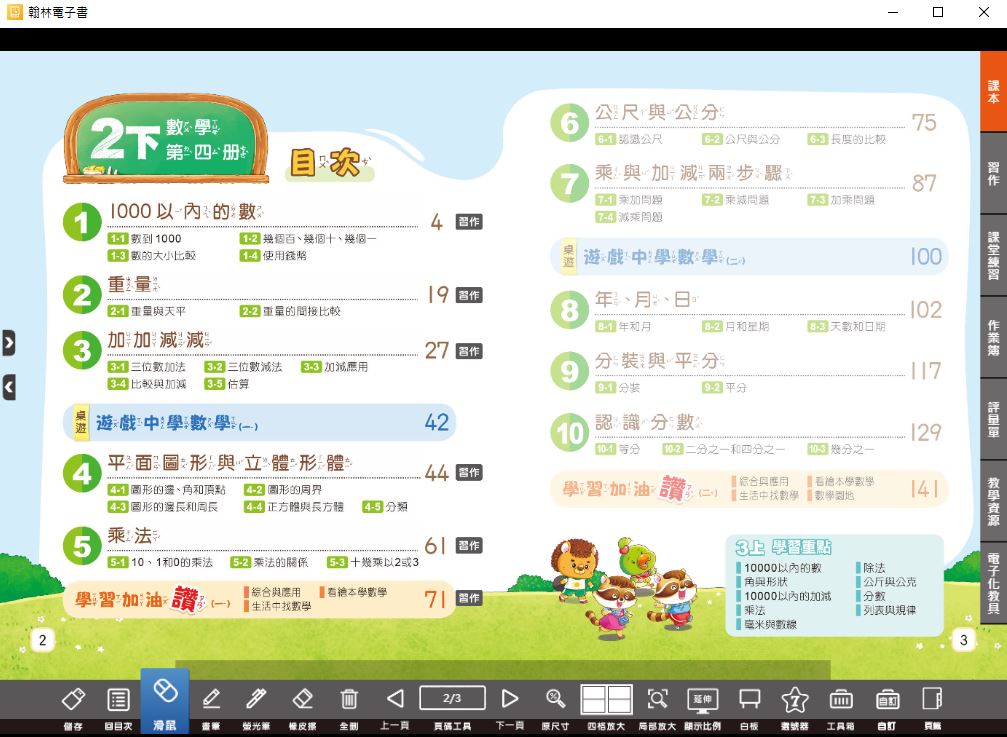The width and height of the screenshot is (1007, 737).
Task: Click section 3-1 三位數加法
Action: 147,367
